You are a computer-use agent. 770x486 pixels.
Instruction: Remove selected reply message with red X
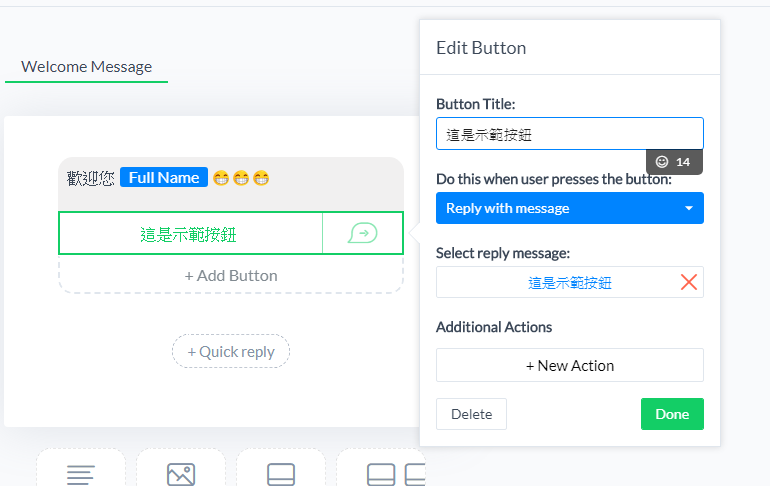pyautogui.click(x=688, y=282)
